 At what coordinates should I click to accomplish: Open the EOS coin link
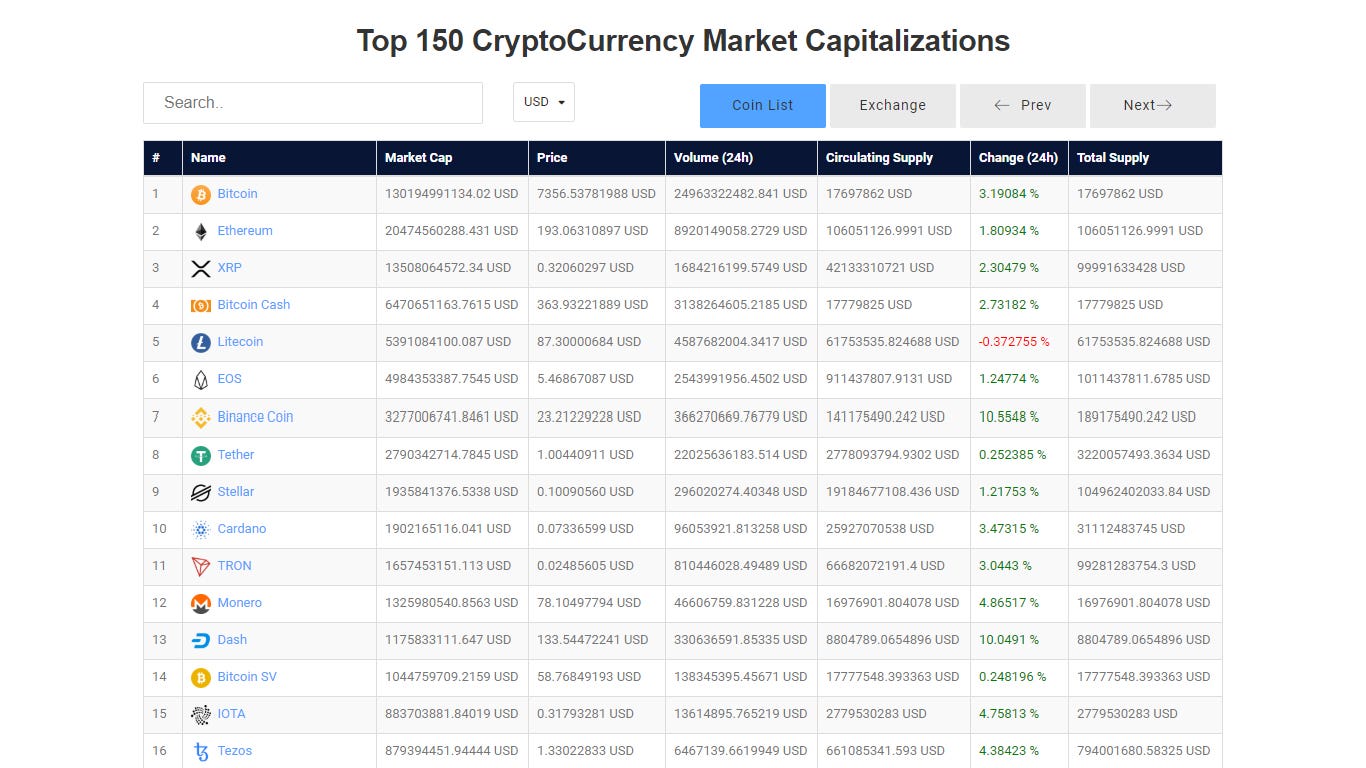tap(229, 379)
